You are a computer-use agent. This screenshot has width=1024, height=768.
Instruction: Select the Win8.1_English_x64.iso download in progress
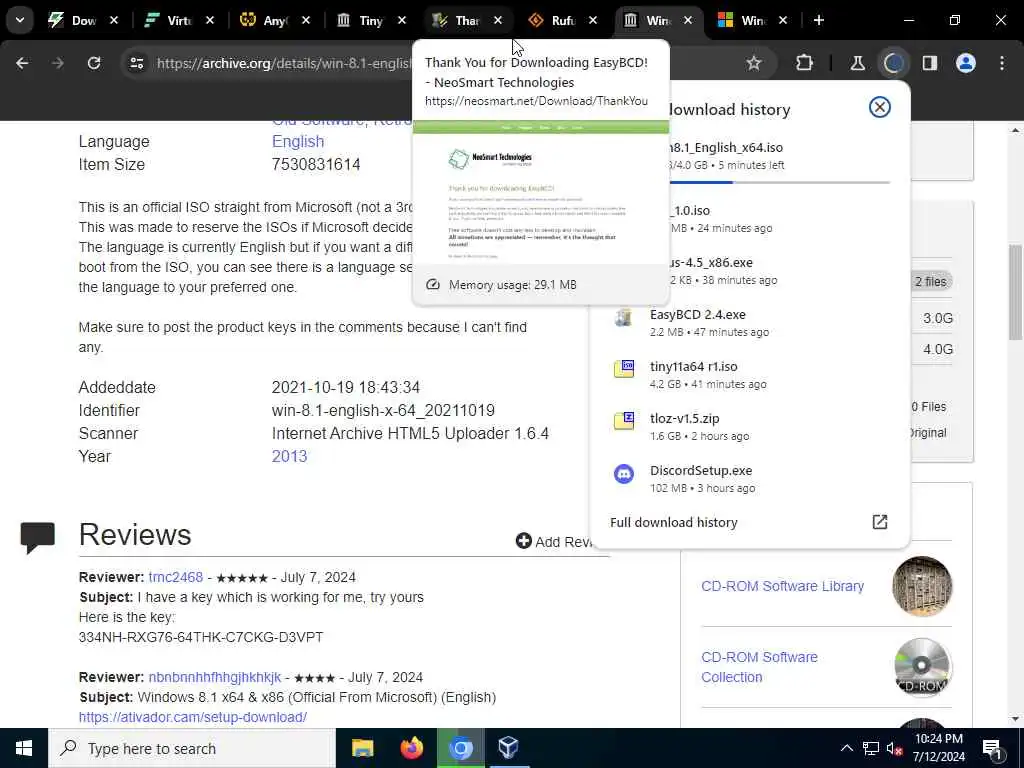click(749, 157)
